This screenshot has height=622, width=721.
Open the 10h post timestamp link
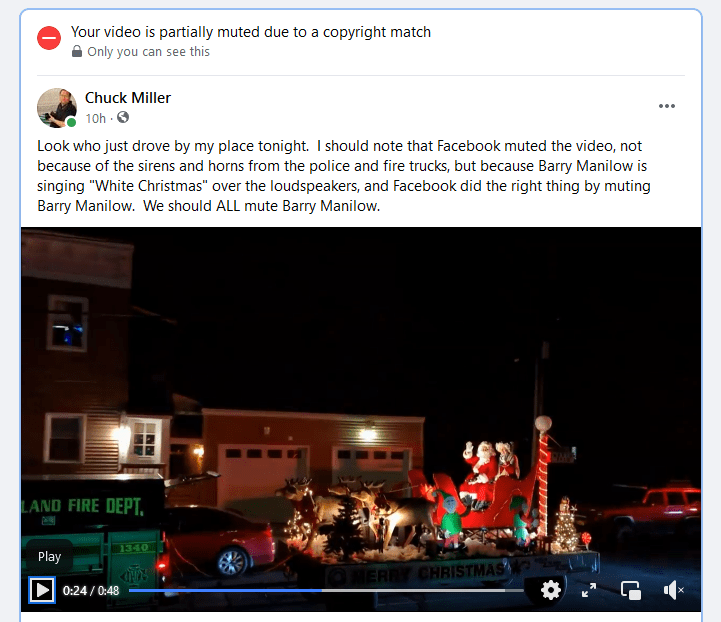click(96, 119)
